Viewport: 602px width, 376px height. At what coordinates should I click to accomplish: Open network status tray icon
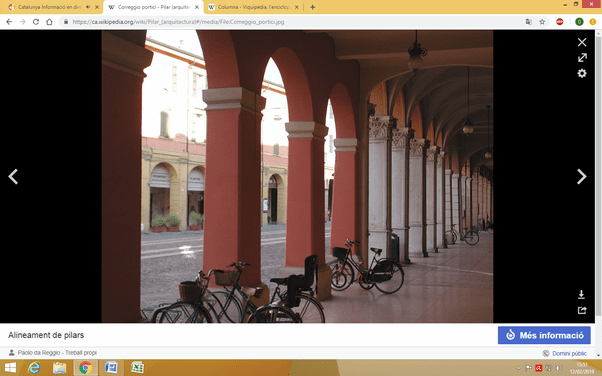[549, 368]
